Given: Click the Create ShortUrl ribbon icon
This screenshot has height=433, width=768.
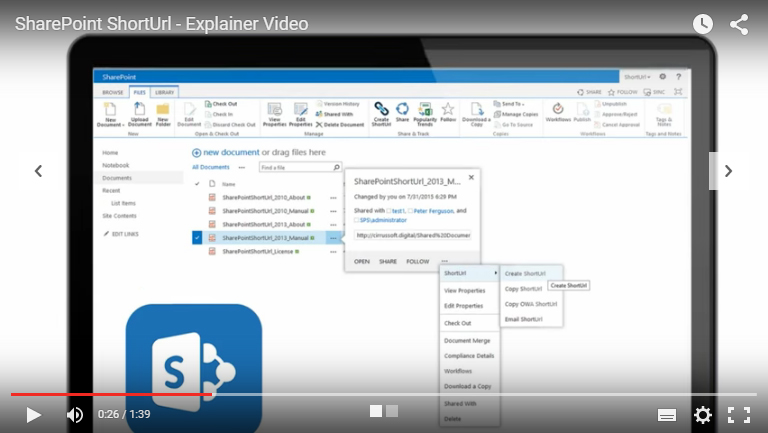Looking at the screenshot, I should point(381,114).
